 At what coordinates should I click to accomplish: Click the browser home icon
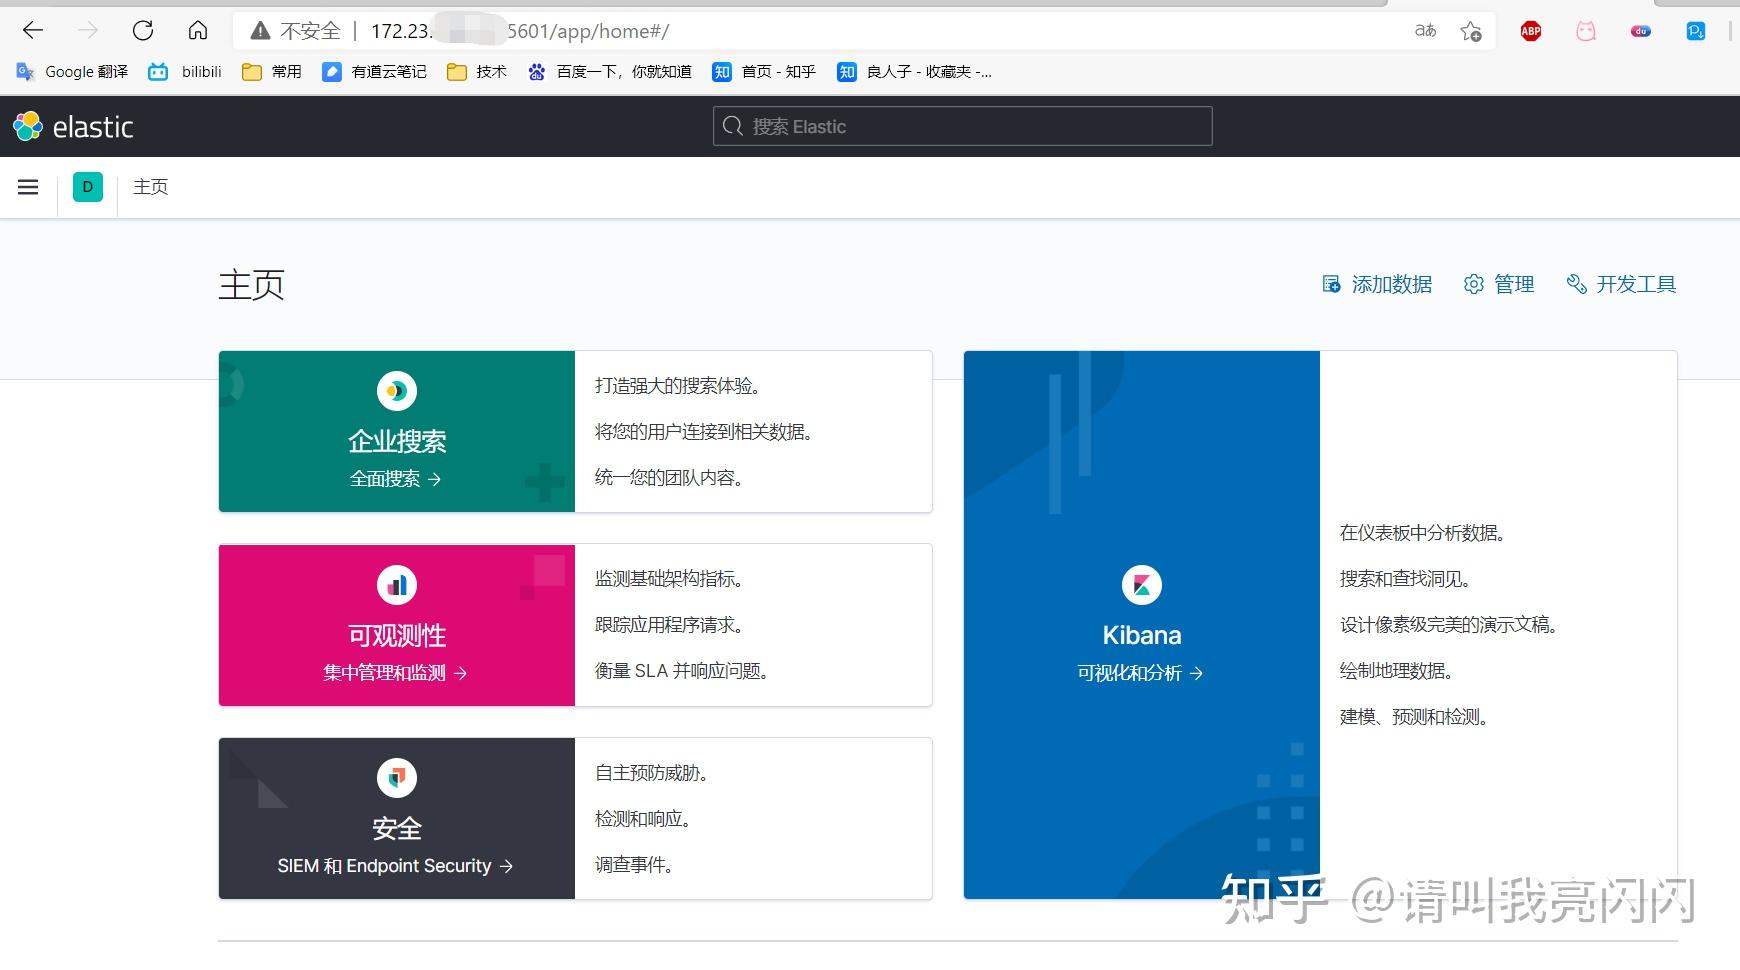click(x=198, y=31)
